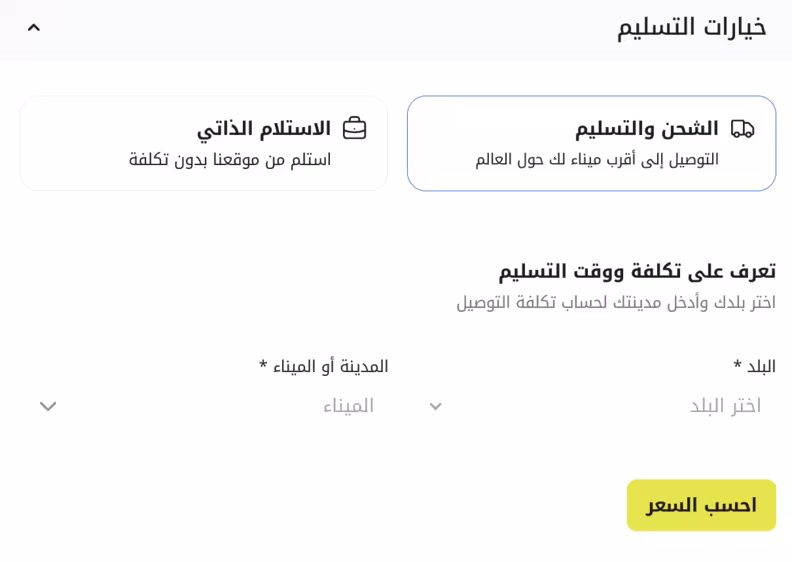This screenshot has width=792, height=562.
Task: Click the اختر بلدك وأدخل مدينتك helper text
Action: (616, 302)
